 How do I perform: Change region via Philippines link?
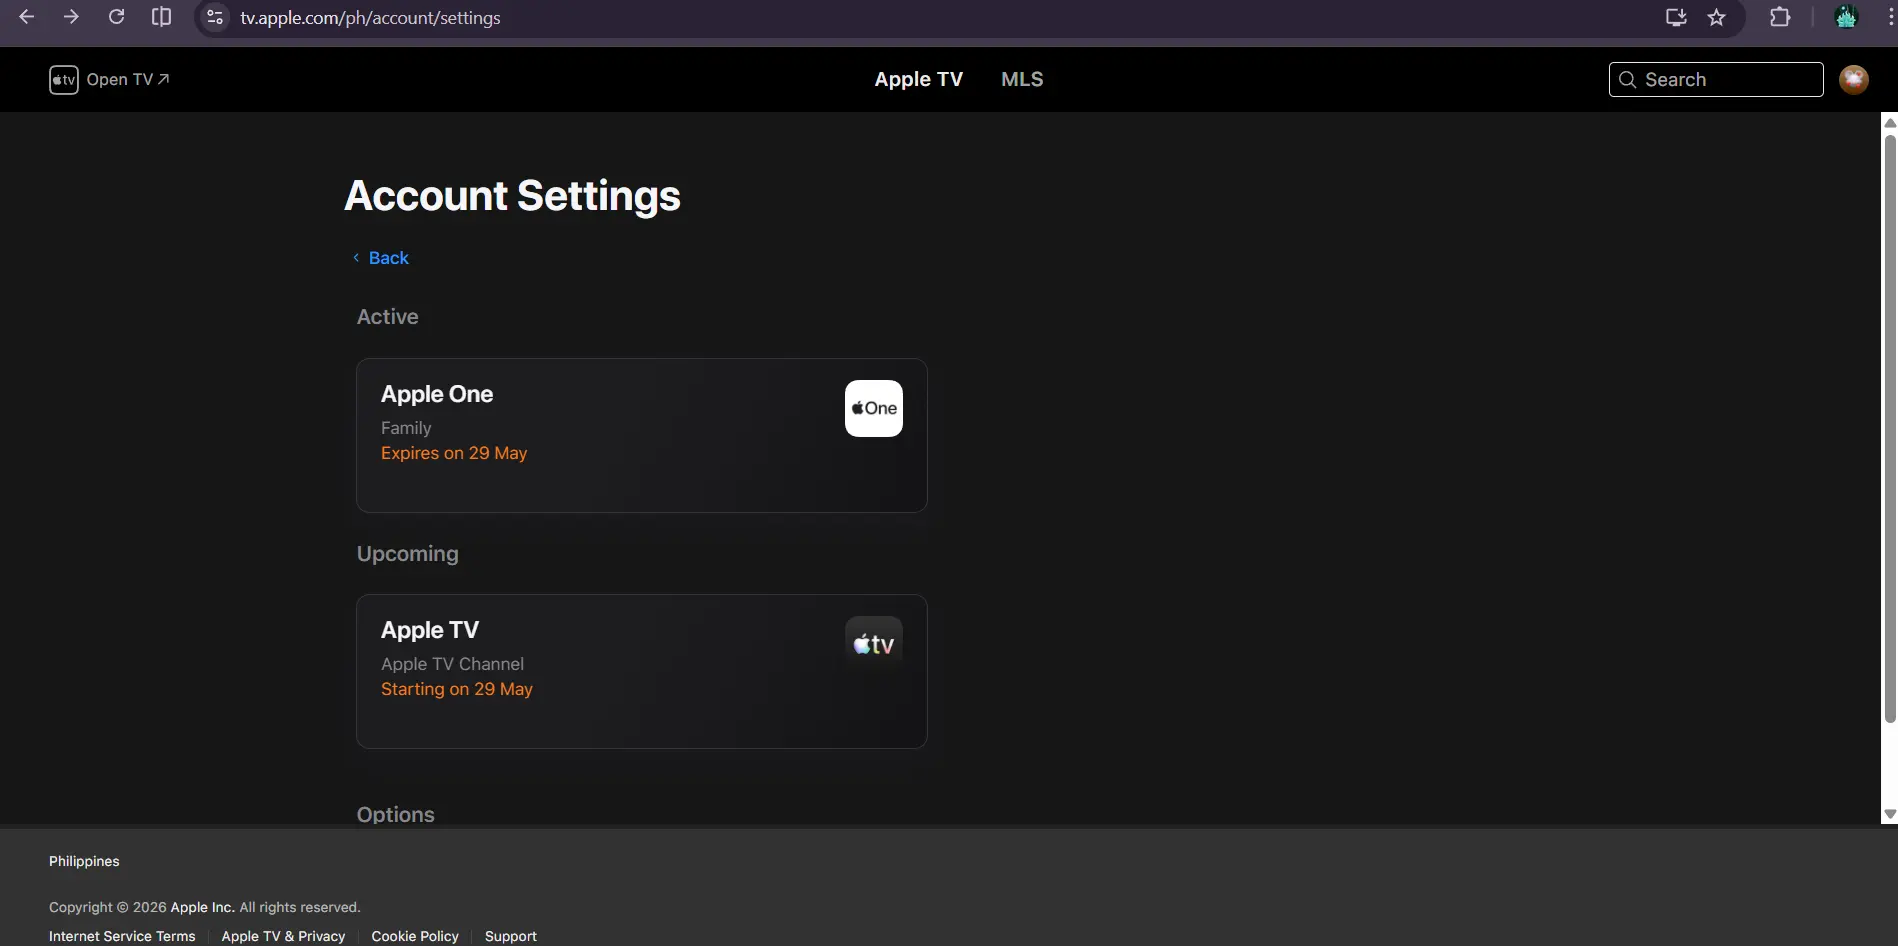click(x=84, y=861)
